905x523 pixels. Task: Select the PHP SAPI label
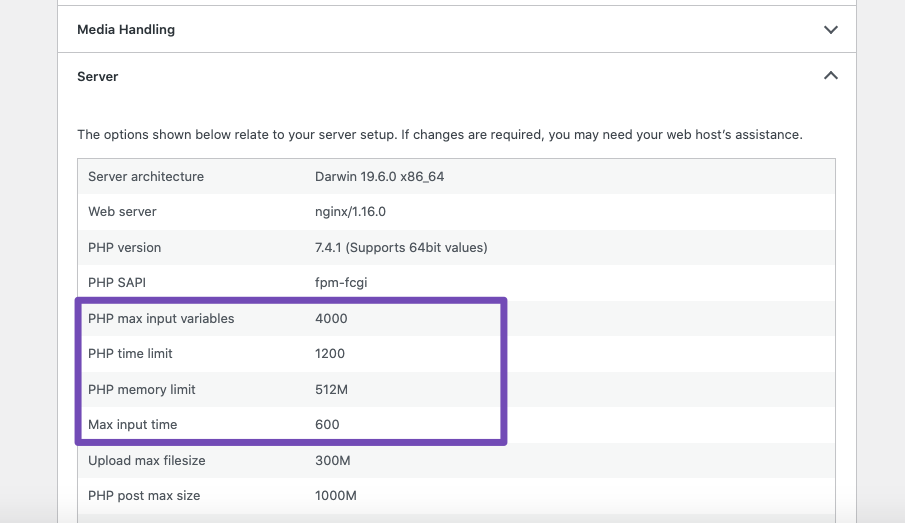[x=117, y=283]
